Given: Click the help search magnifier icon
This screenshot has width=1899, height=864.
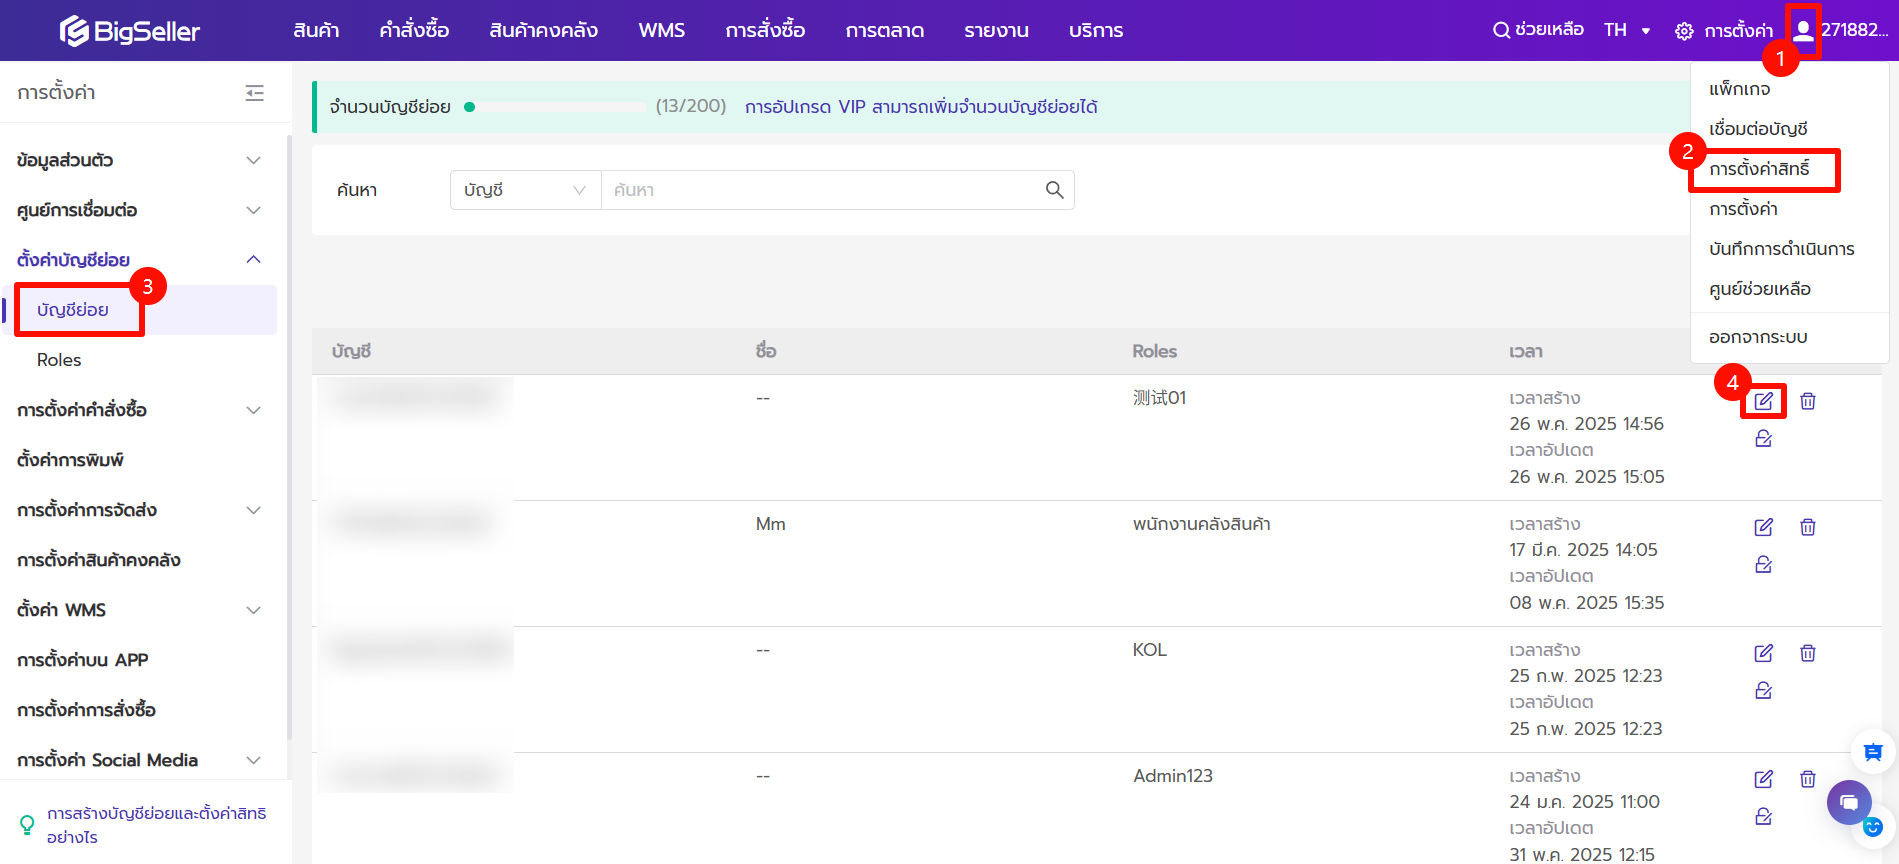Looking at the screenshot, I should [1501, 30].
